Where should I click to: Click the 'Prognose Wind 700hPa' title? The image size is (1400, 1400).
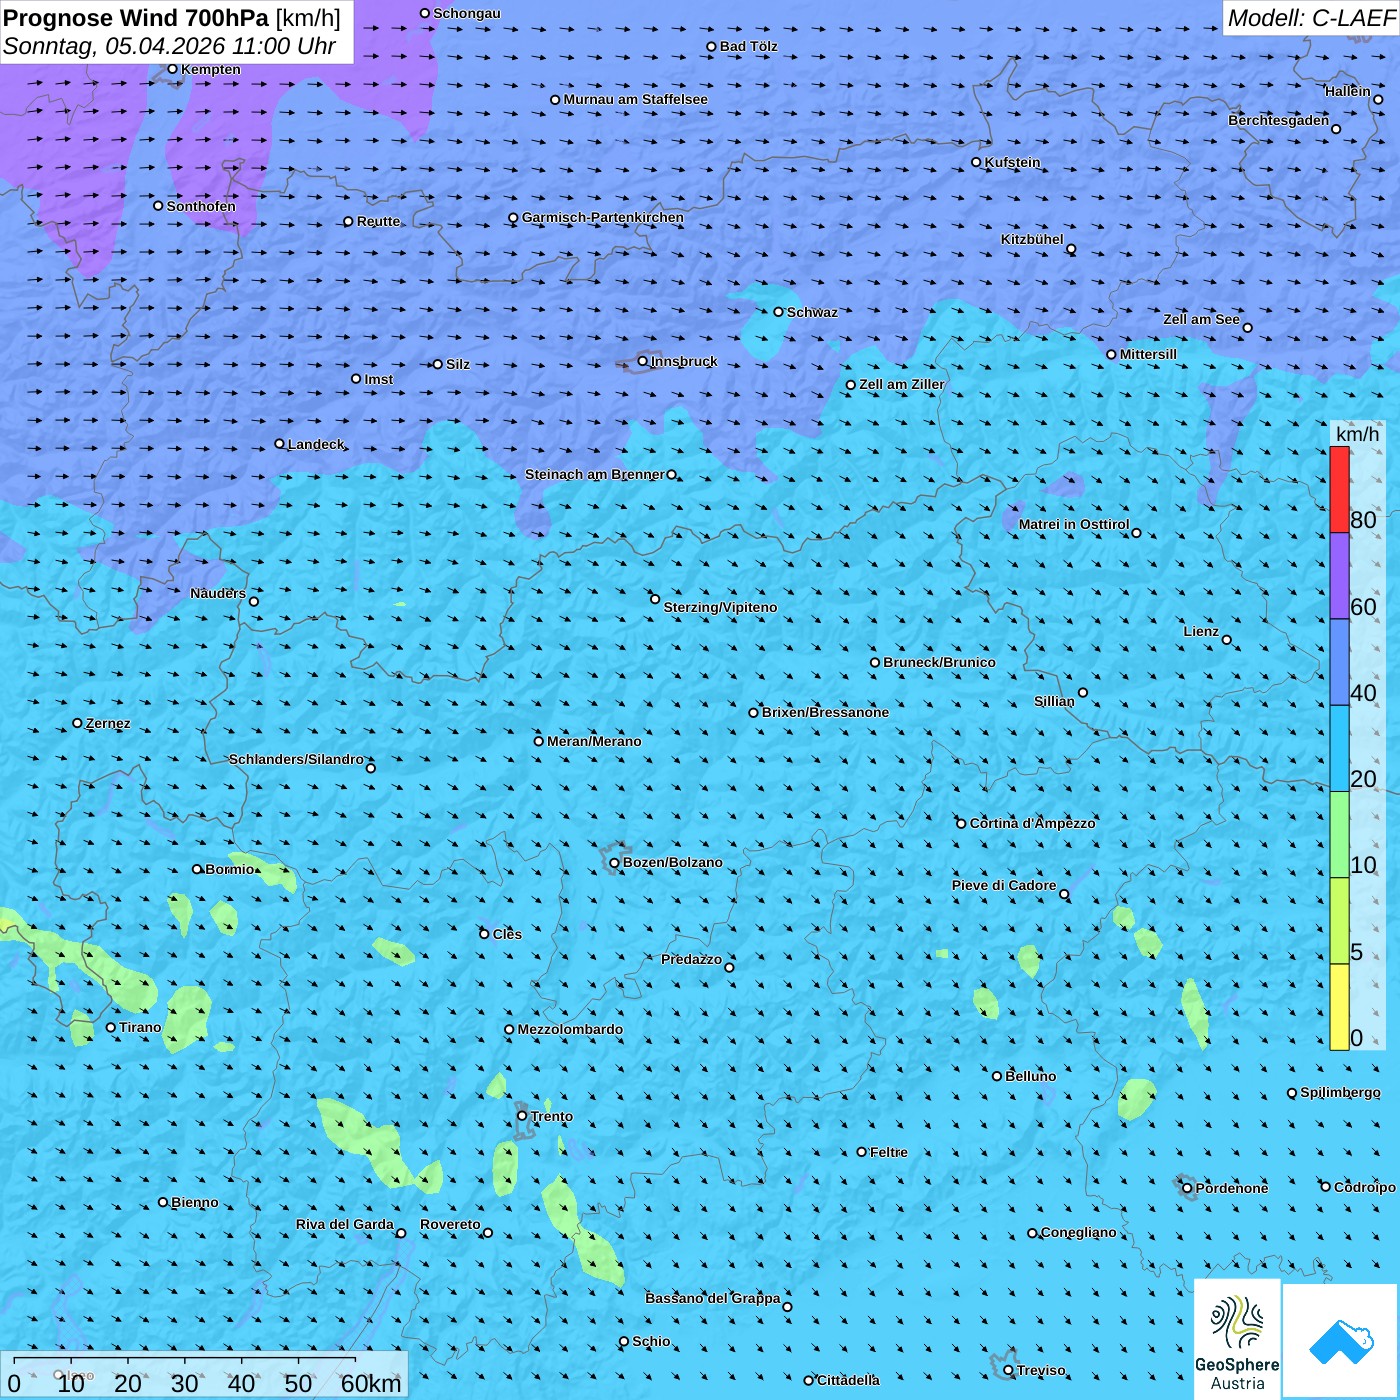click(137, 18)
